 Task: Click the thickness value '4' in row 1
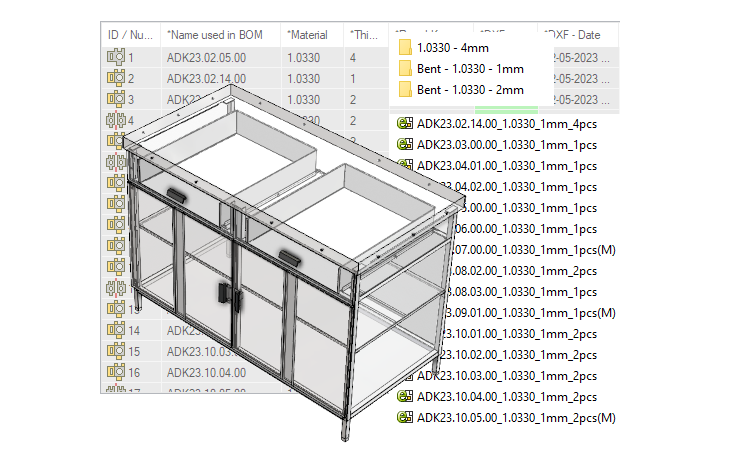click(x=353, y=58)
